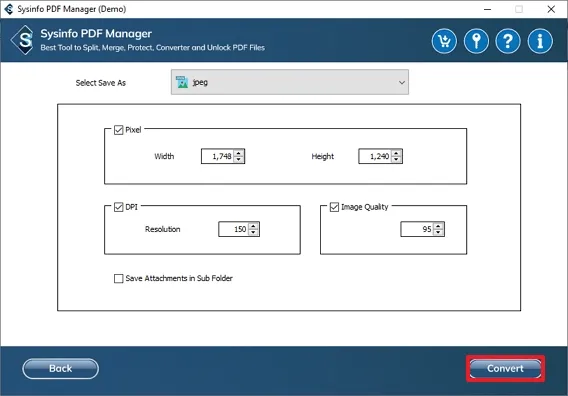The width and height of the screenshot is (568, 396).
Task: Click the 'Height' label
Action: (x=323, y=156)
